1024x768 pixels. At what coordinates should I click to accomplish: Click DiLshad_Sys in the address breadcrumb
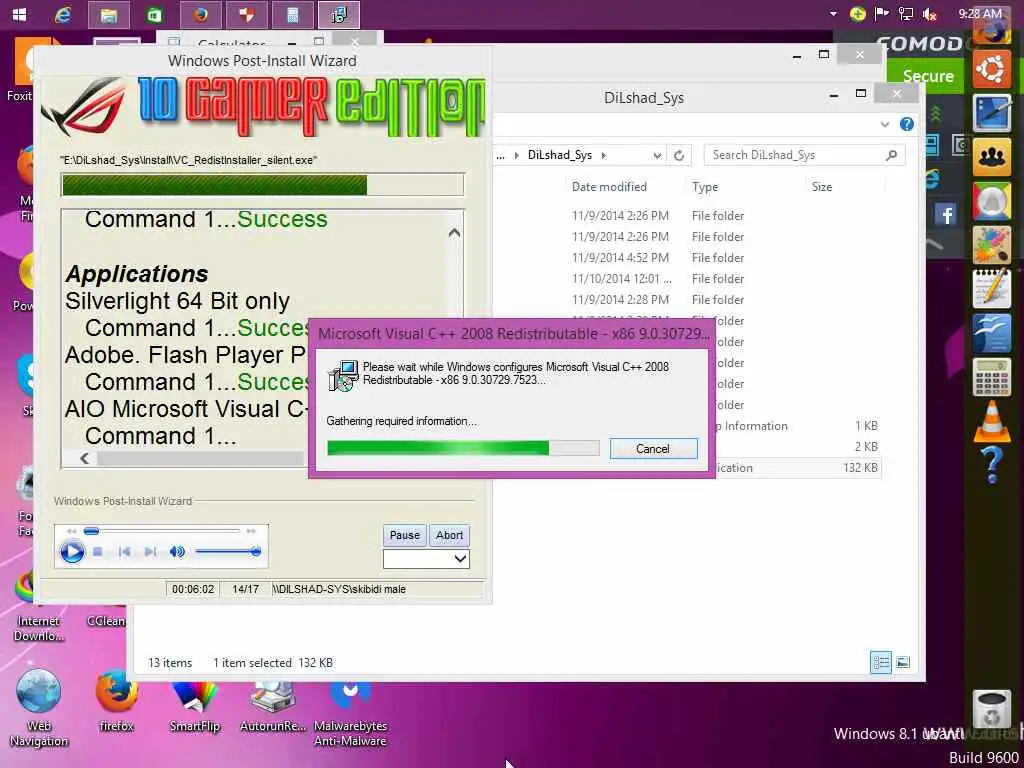pos(560,155)
